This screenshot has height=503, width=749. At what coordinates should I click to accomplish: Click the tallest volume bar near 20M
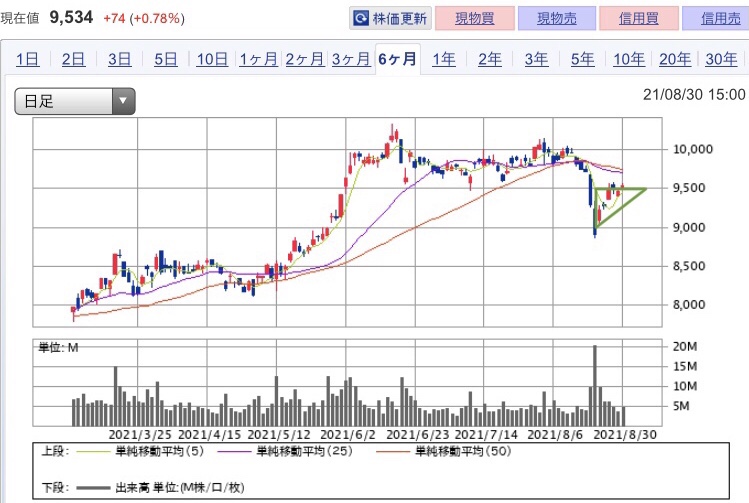click(595, 385)
